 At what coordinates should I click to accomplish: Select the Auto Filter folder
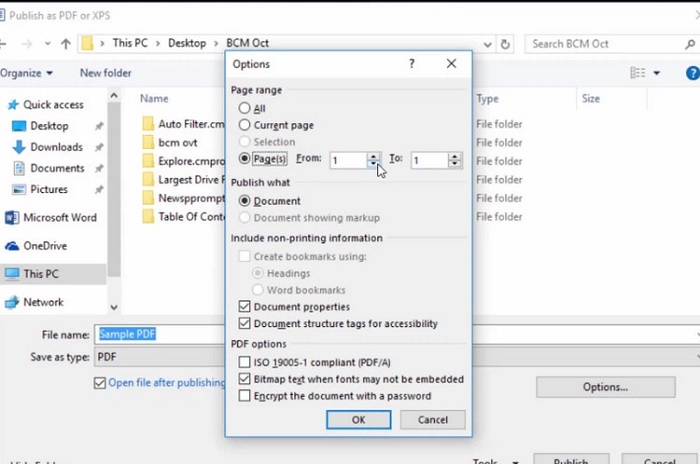tap(183, 124)
